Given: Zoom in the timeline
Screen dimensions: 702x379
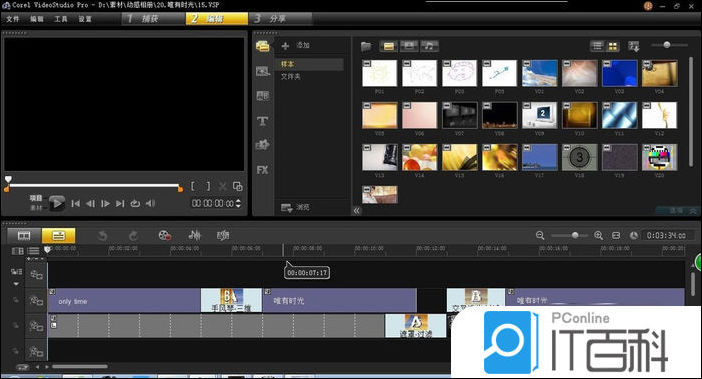Looking at the screenshot, I should 598,235.
